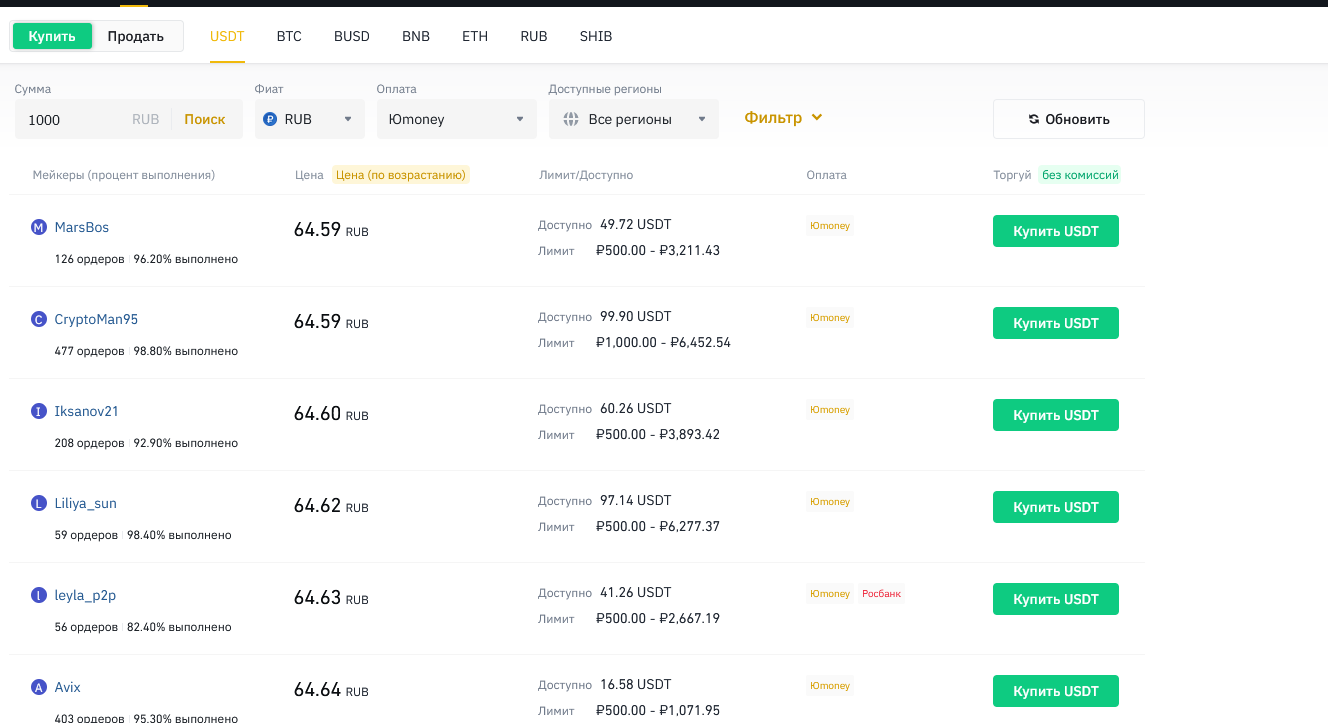Image resolution: width=1328 pixels, height=723 pixels.
Task: Click the Росбанк payment tag
Action: (x=881, y=594)
